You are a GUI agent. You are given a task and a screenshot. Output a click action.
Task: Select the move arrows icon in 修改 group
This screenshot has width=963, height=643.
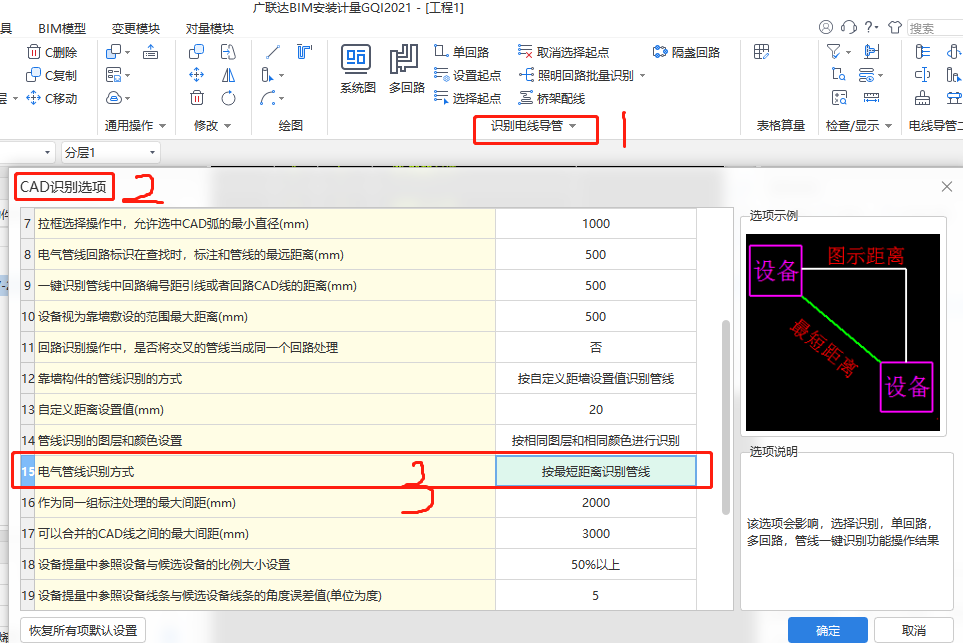click(x=197, y=75)
